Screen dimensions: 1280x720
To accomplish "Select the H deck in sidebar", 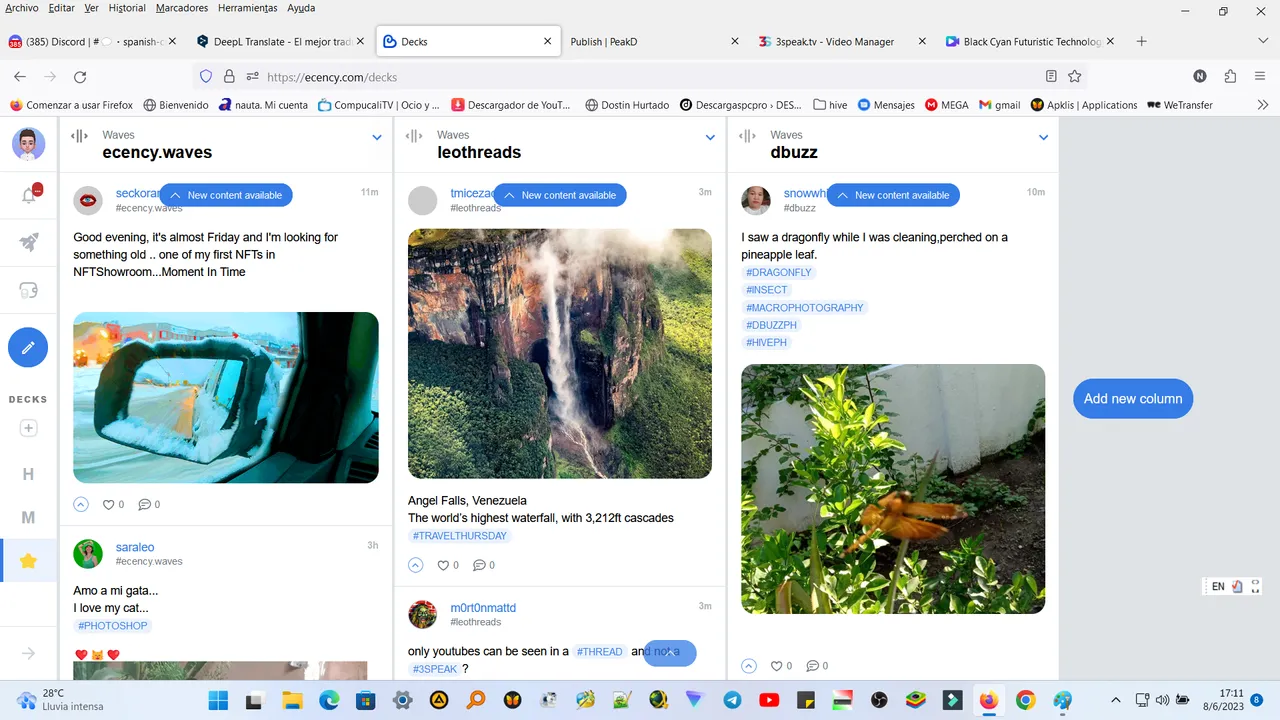I will click(28, 474).
